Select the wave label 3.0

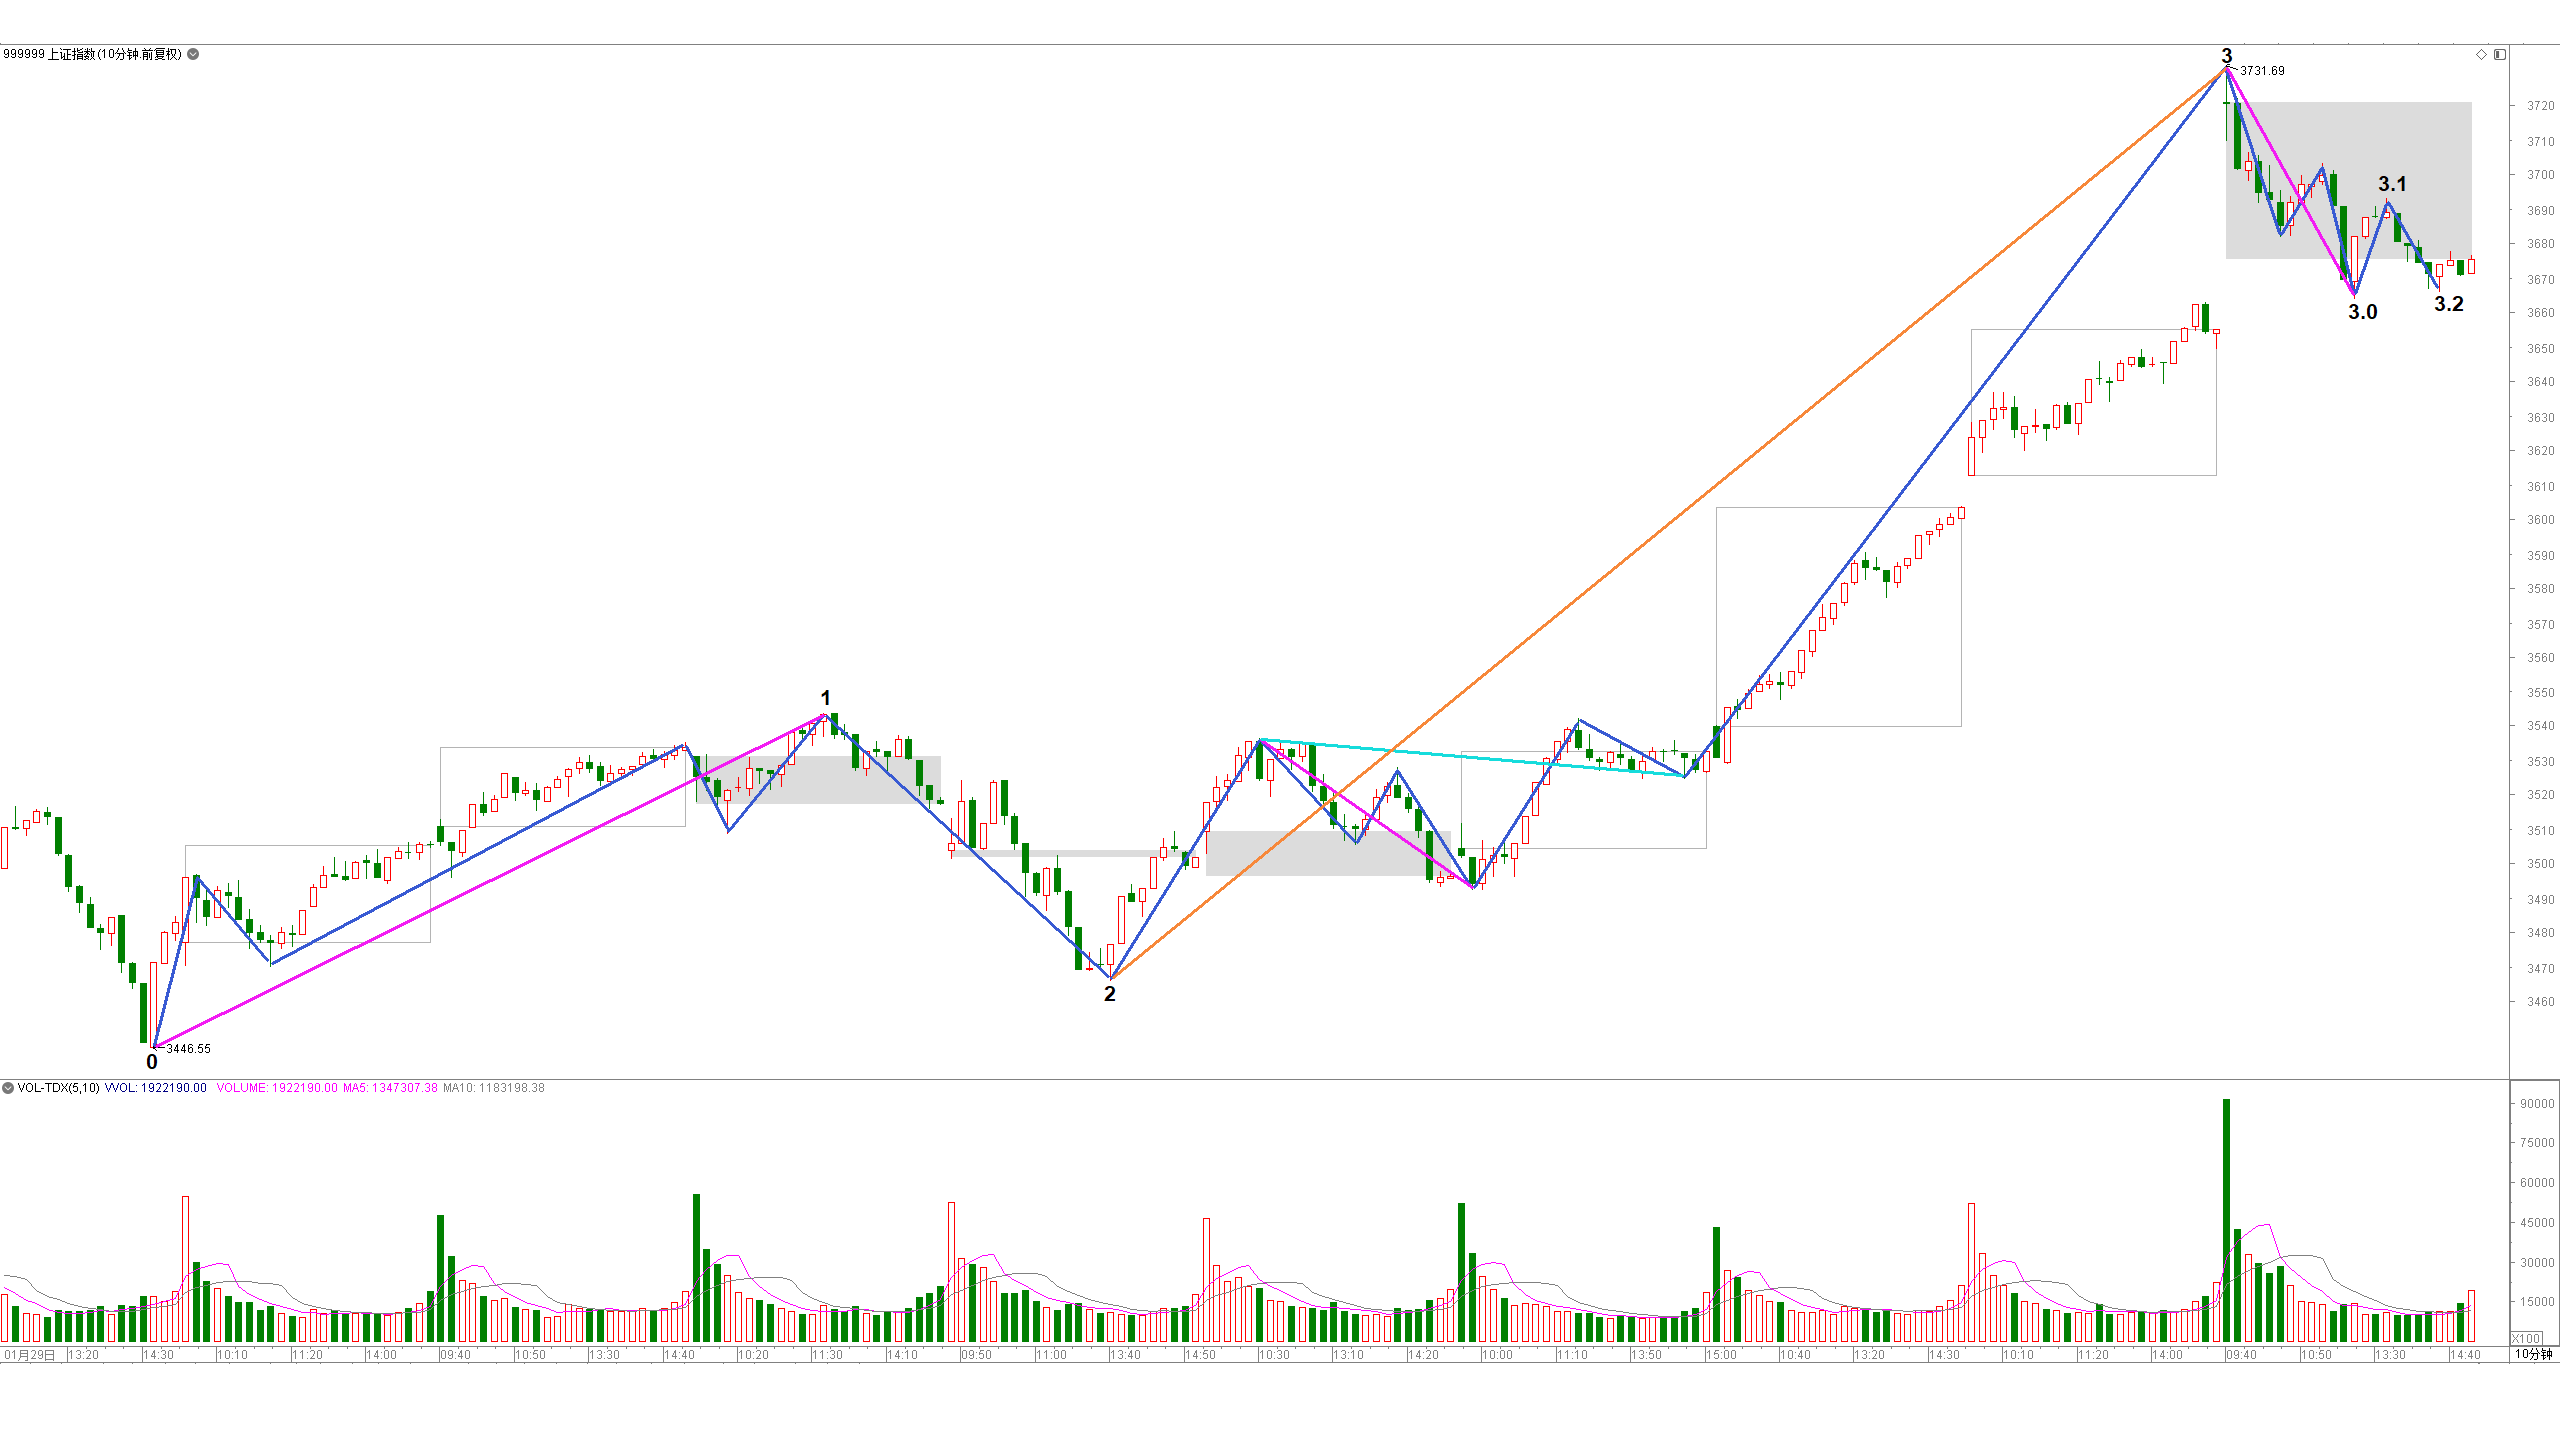click(2363, 312)
